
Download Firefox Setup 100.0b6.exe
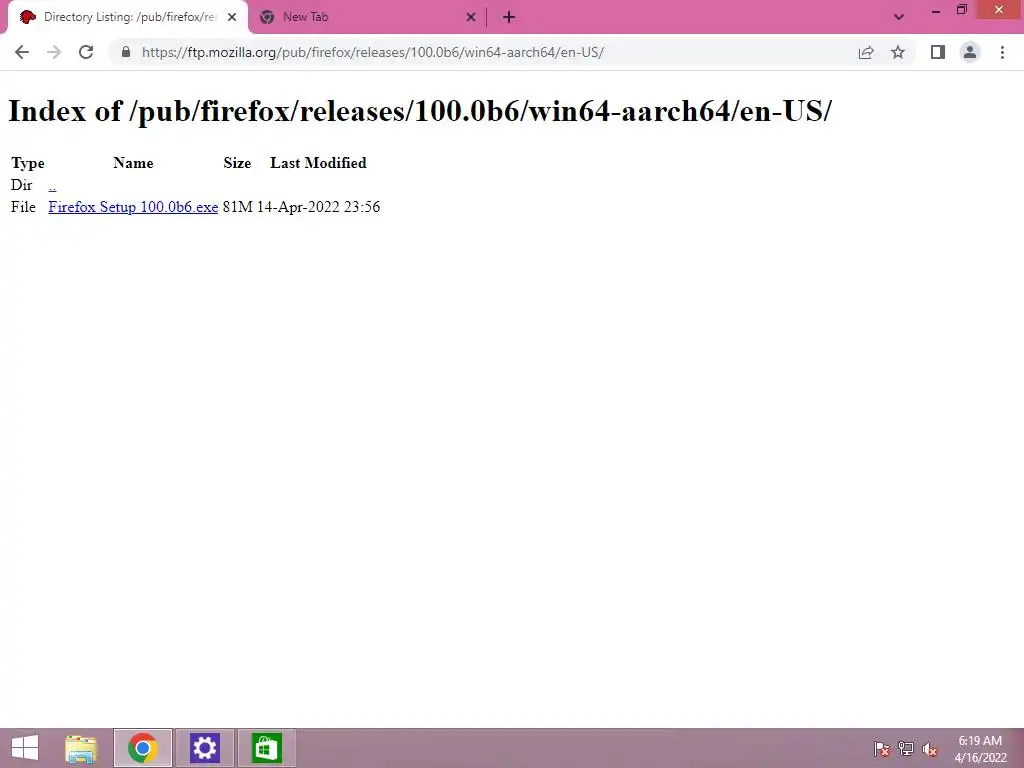pos(133,207)
